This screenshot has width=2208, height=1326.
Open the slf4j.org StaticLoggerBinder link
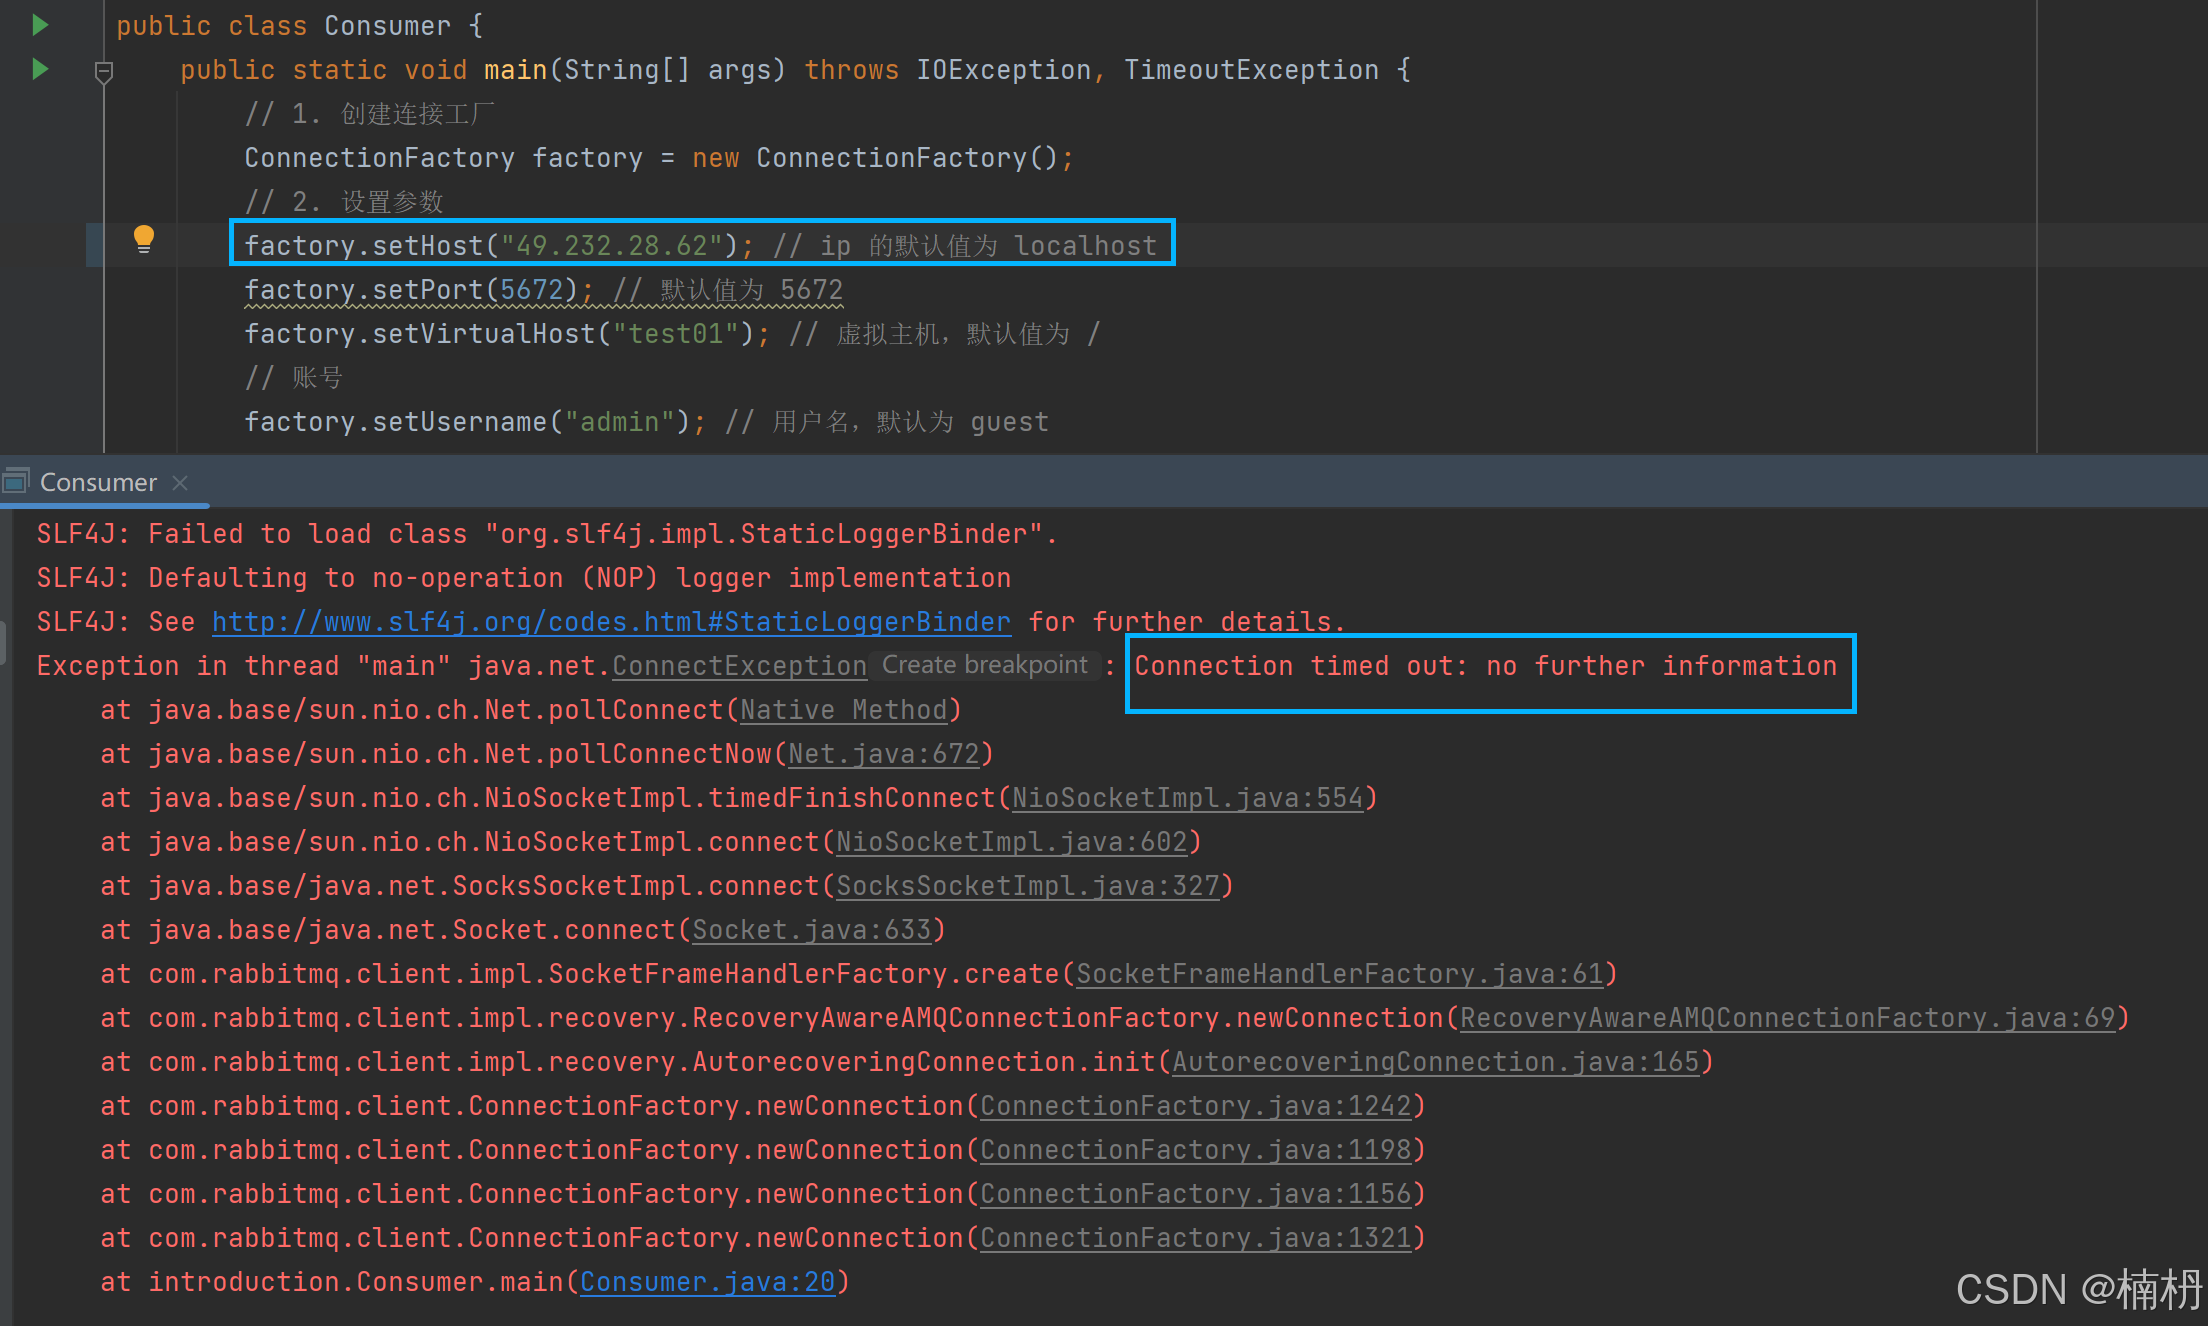pos(611,622)
